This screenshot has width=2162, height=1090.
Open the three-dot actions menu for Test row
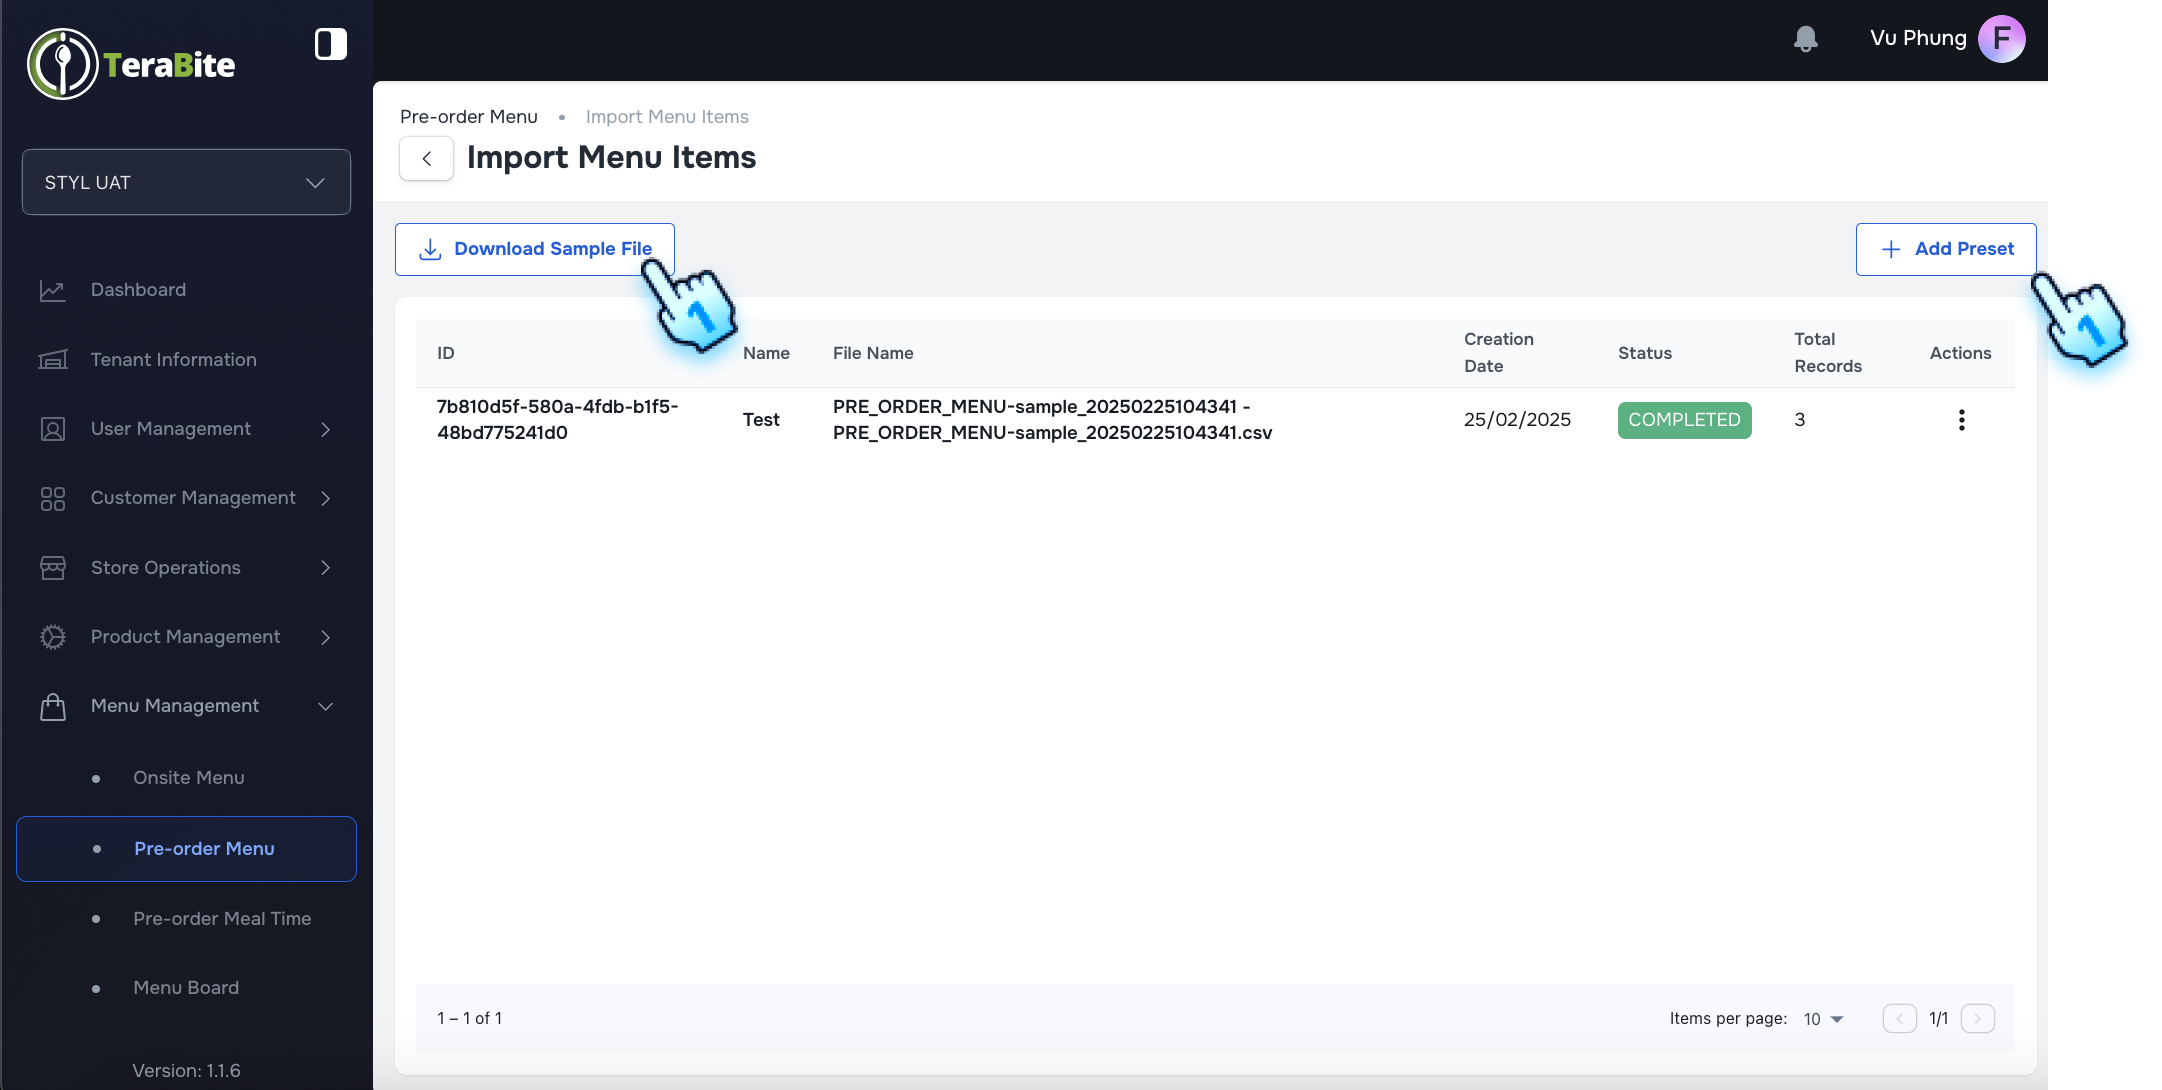coord(1961,420)
